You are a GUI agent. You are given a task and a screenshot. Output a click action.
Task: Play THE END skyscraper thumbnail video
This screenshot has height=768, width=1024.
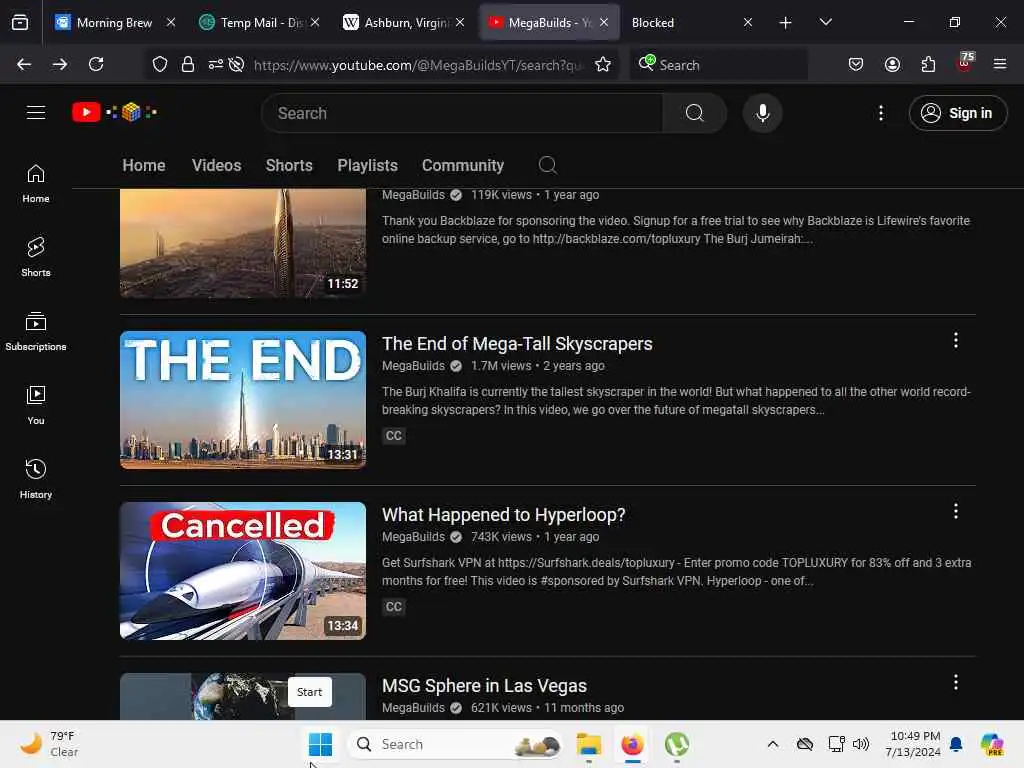pyautogui.click(x=243, y=400)
